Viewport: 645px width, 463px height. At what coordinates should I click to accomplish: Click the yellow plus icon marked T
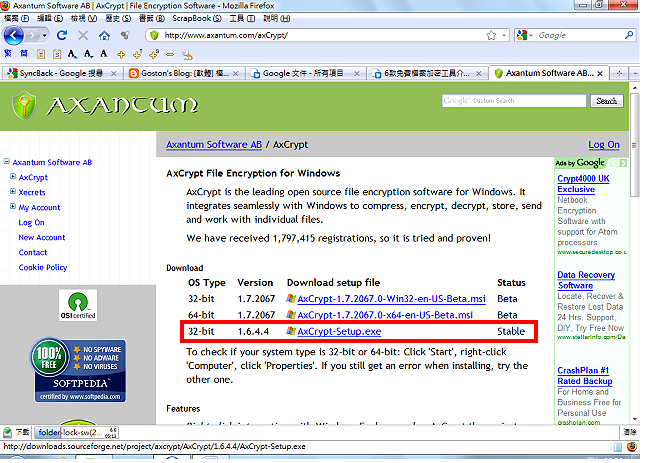137,54
